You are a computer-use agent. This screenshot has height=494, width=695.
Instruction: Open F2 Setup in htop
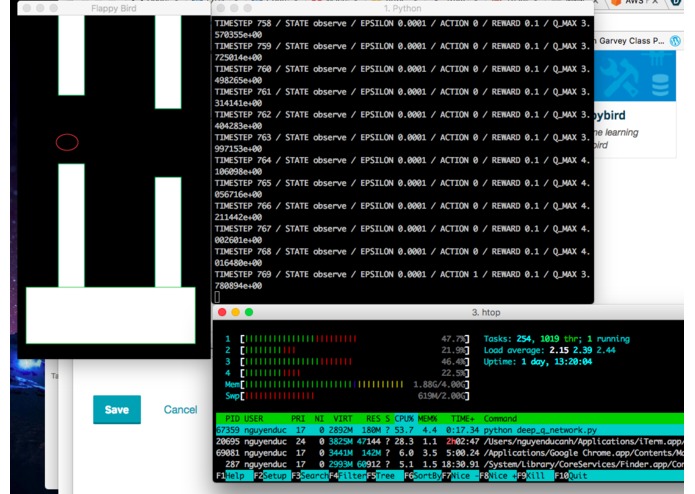[x=270, y=476]
